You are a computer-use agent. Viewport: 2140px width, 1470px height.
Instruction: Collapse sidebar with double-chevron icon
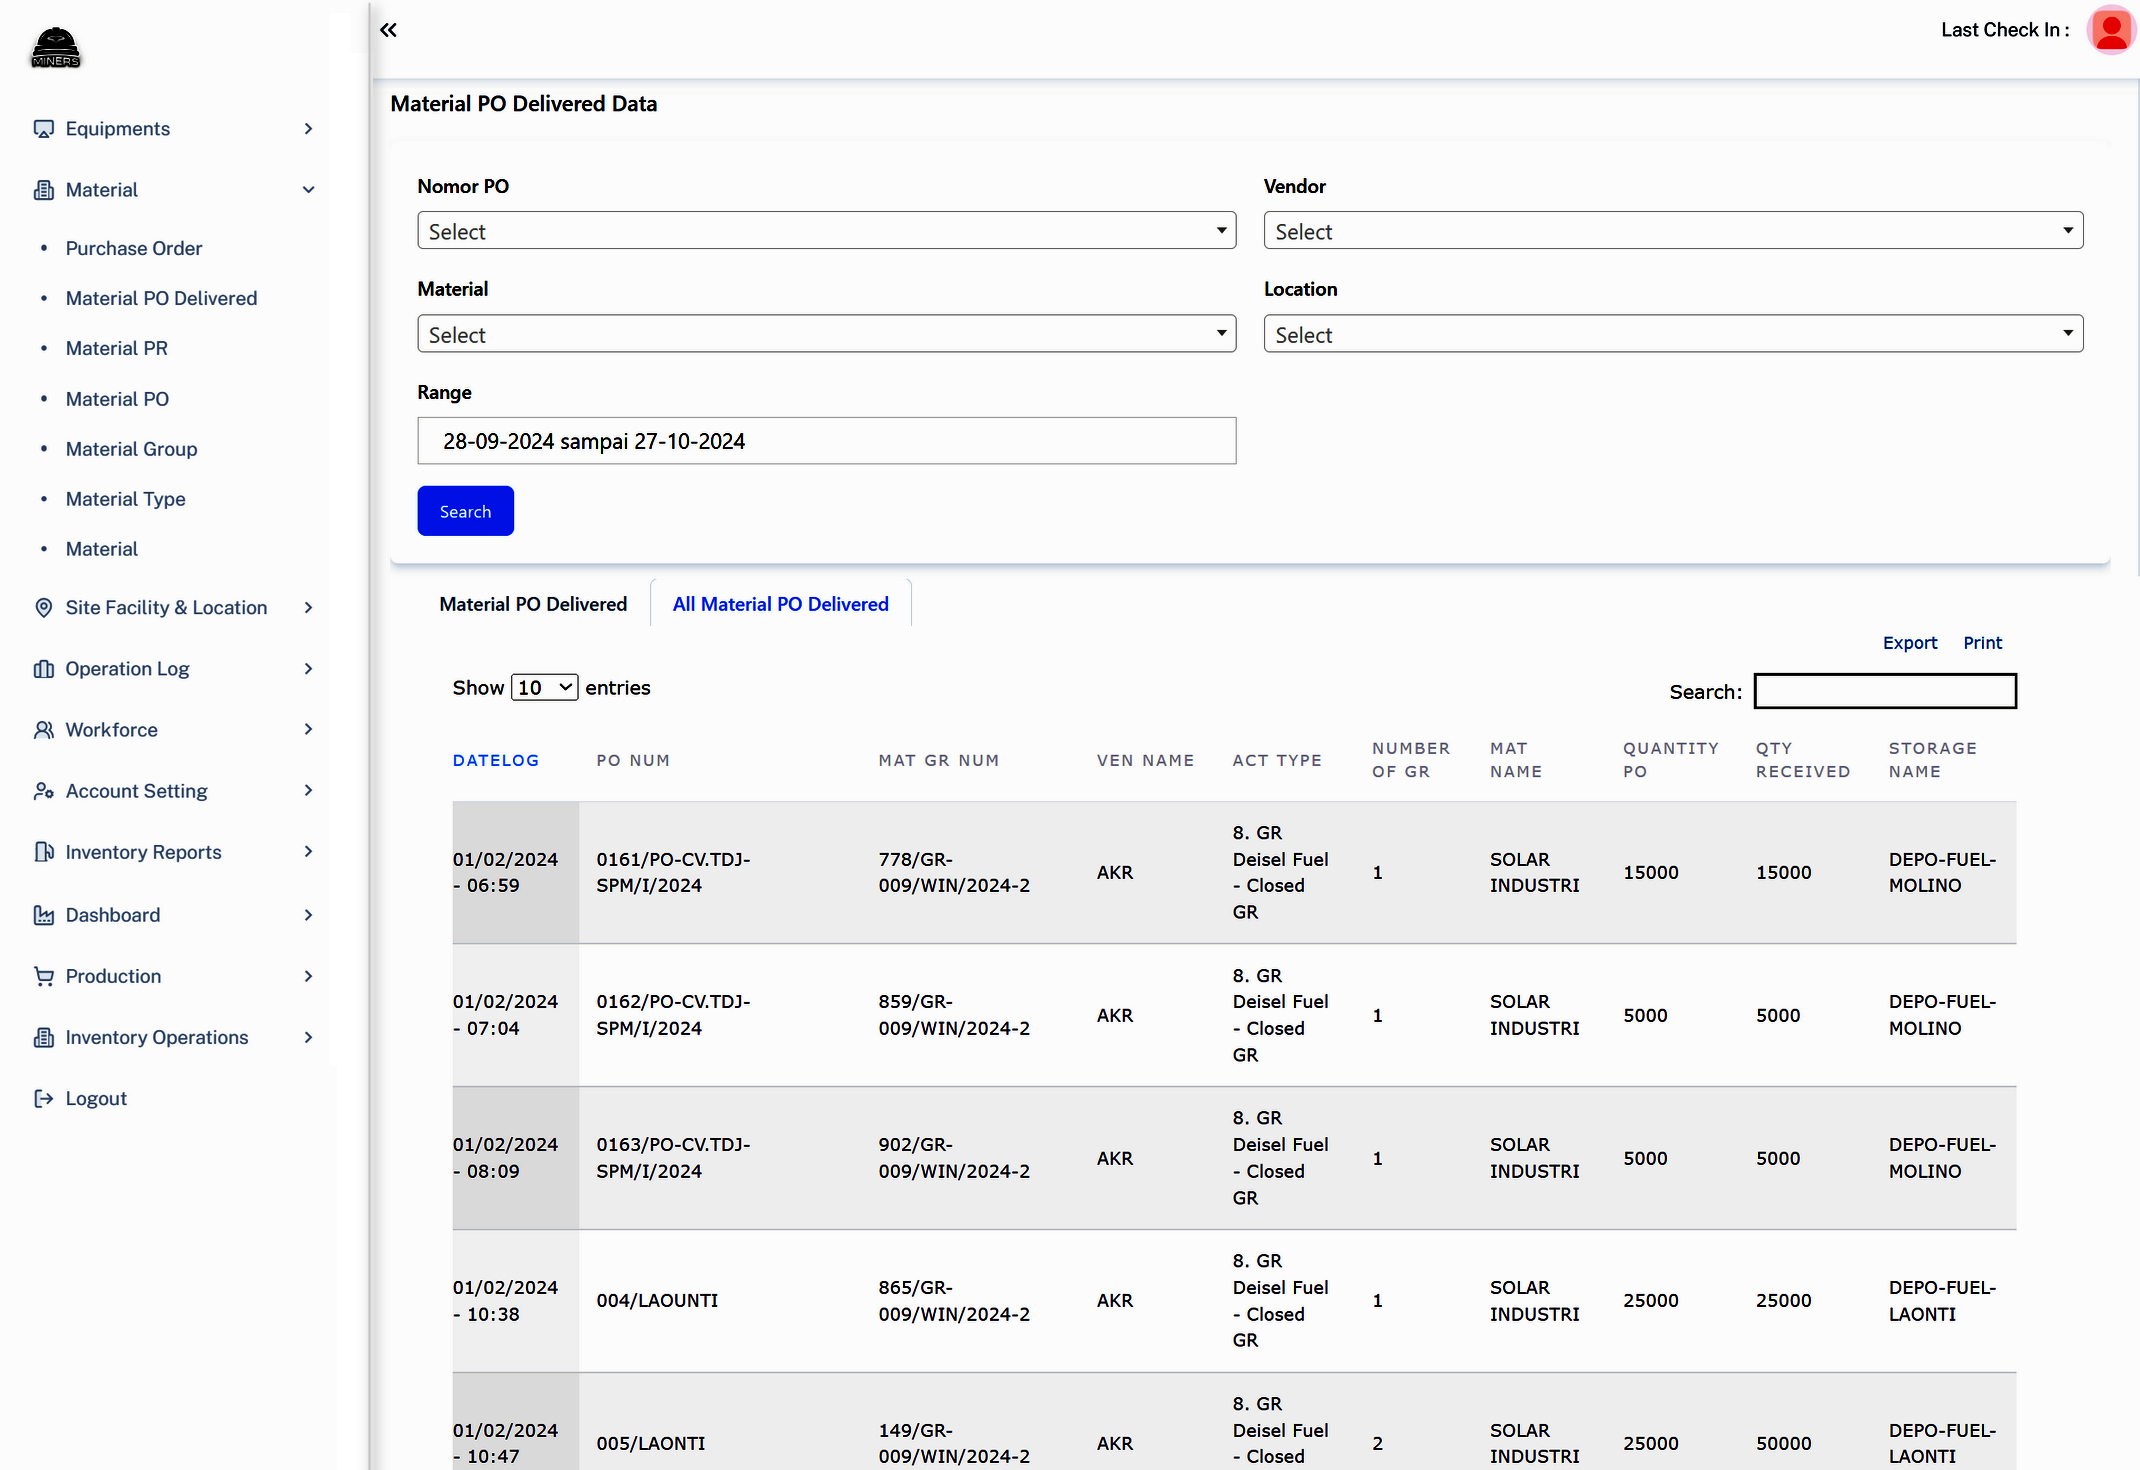pos(388,30)
